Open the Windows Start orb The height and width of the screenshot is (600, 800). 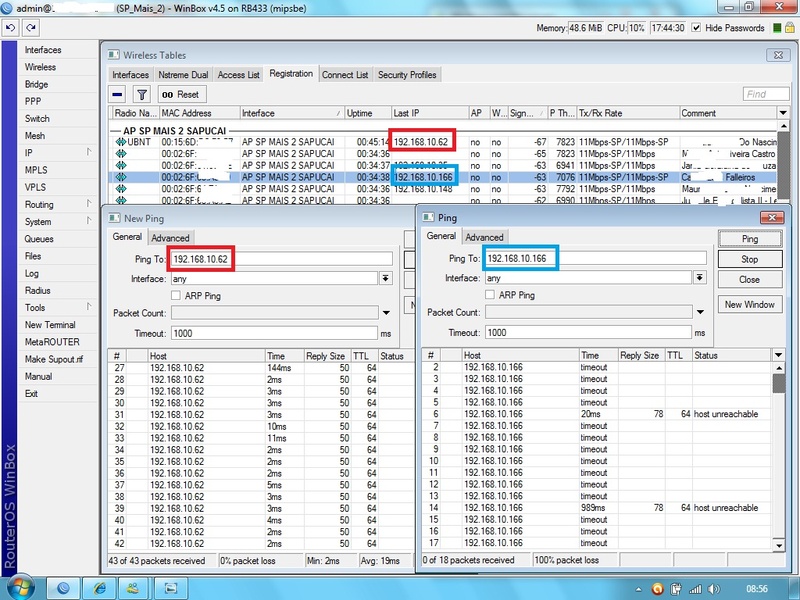(x=20, y=588)
